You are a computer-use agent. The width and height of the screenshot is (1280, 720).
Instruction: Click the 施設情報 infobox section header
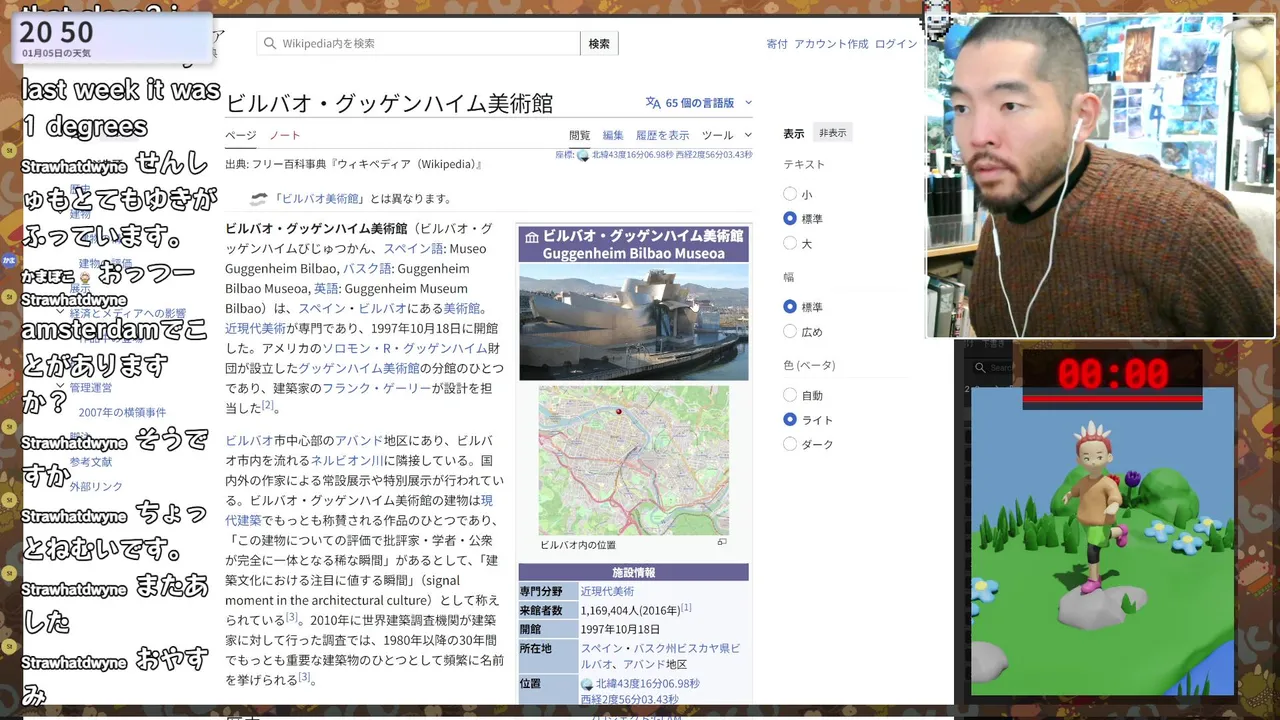tap(633, 572)
